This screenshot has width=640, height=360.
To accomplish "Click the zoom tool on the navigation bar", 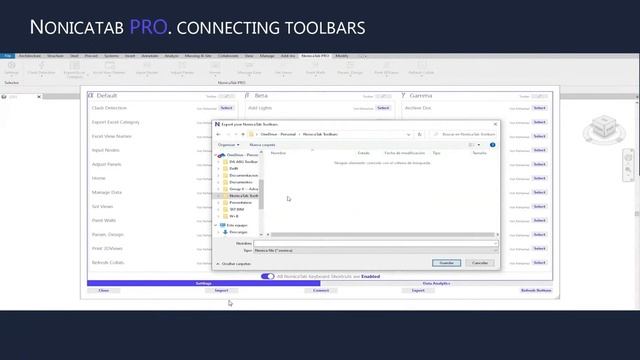I will click(x=628, y=169).
